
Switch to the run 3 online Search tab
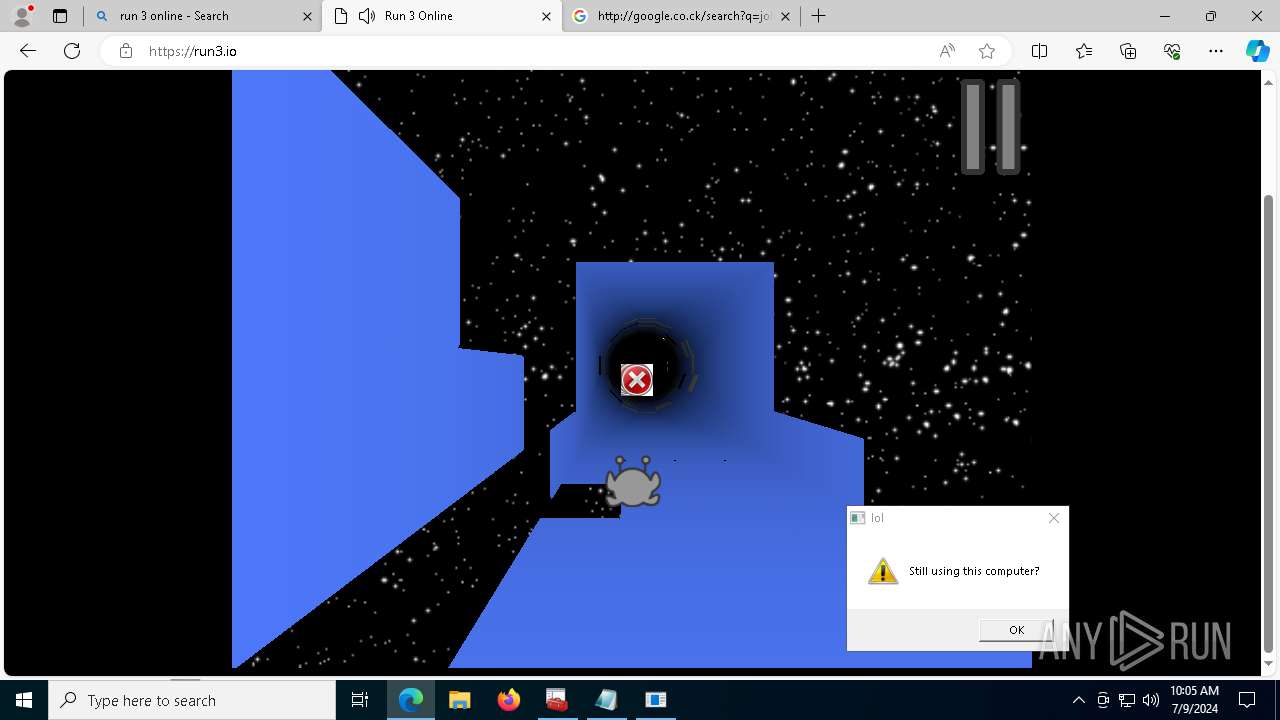click(x=203, y=16)
